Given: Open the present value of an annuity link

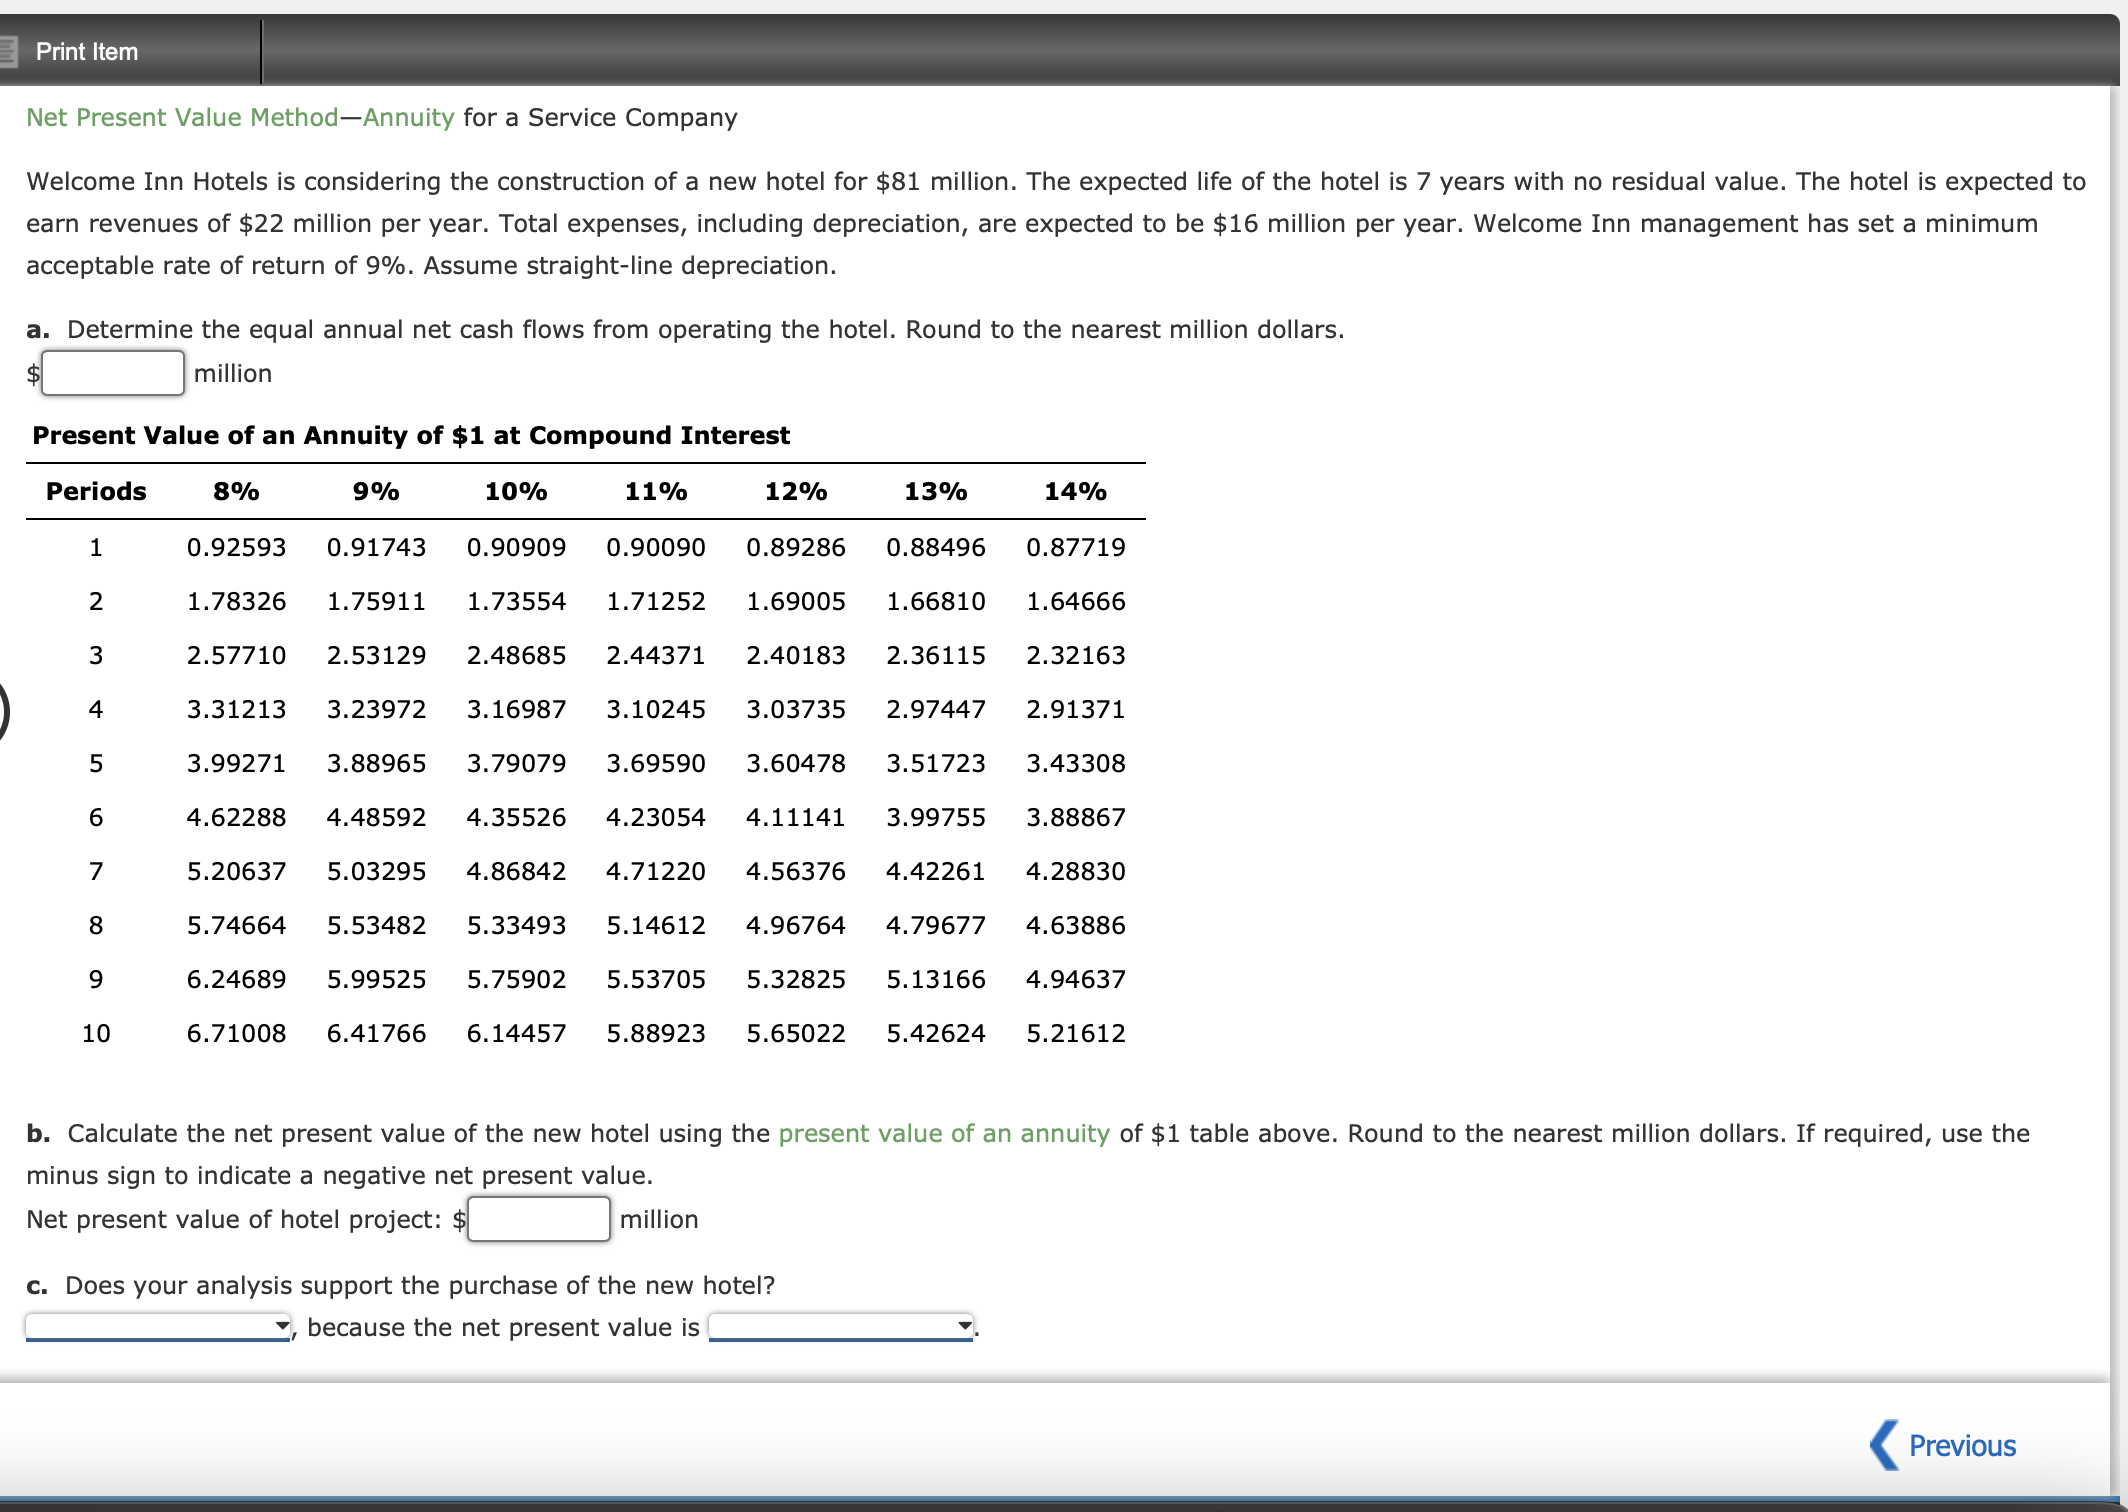Looking at the screenshot, I should tap(943, 1133).
